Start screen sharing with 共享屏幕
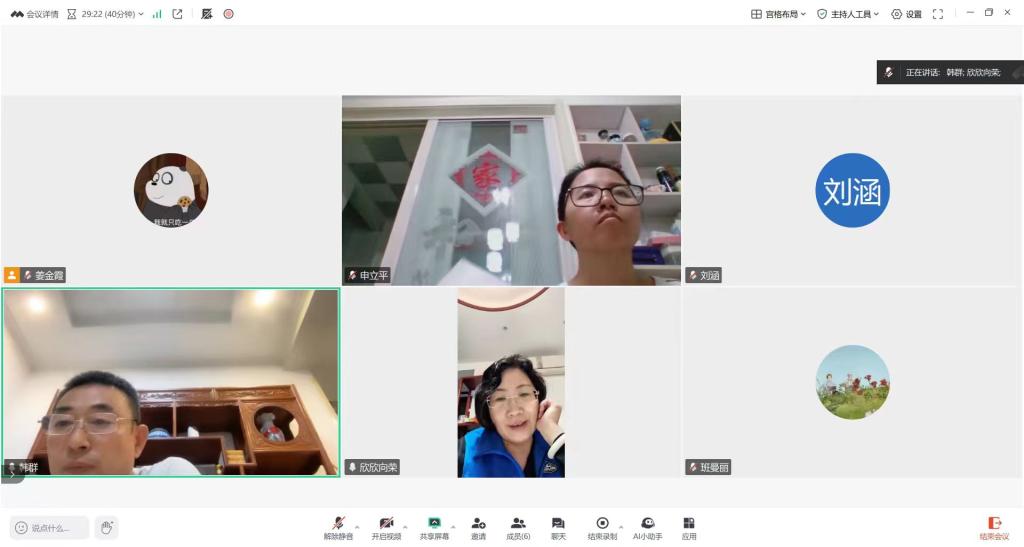This screenshot has height=547, width=1024. pyautogui.click(x=434, y=527)
